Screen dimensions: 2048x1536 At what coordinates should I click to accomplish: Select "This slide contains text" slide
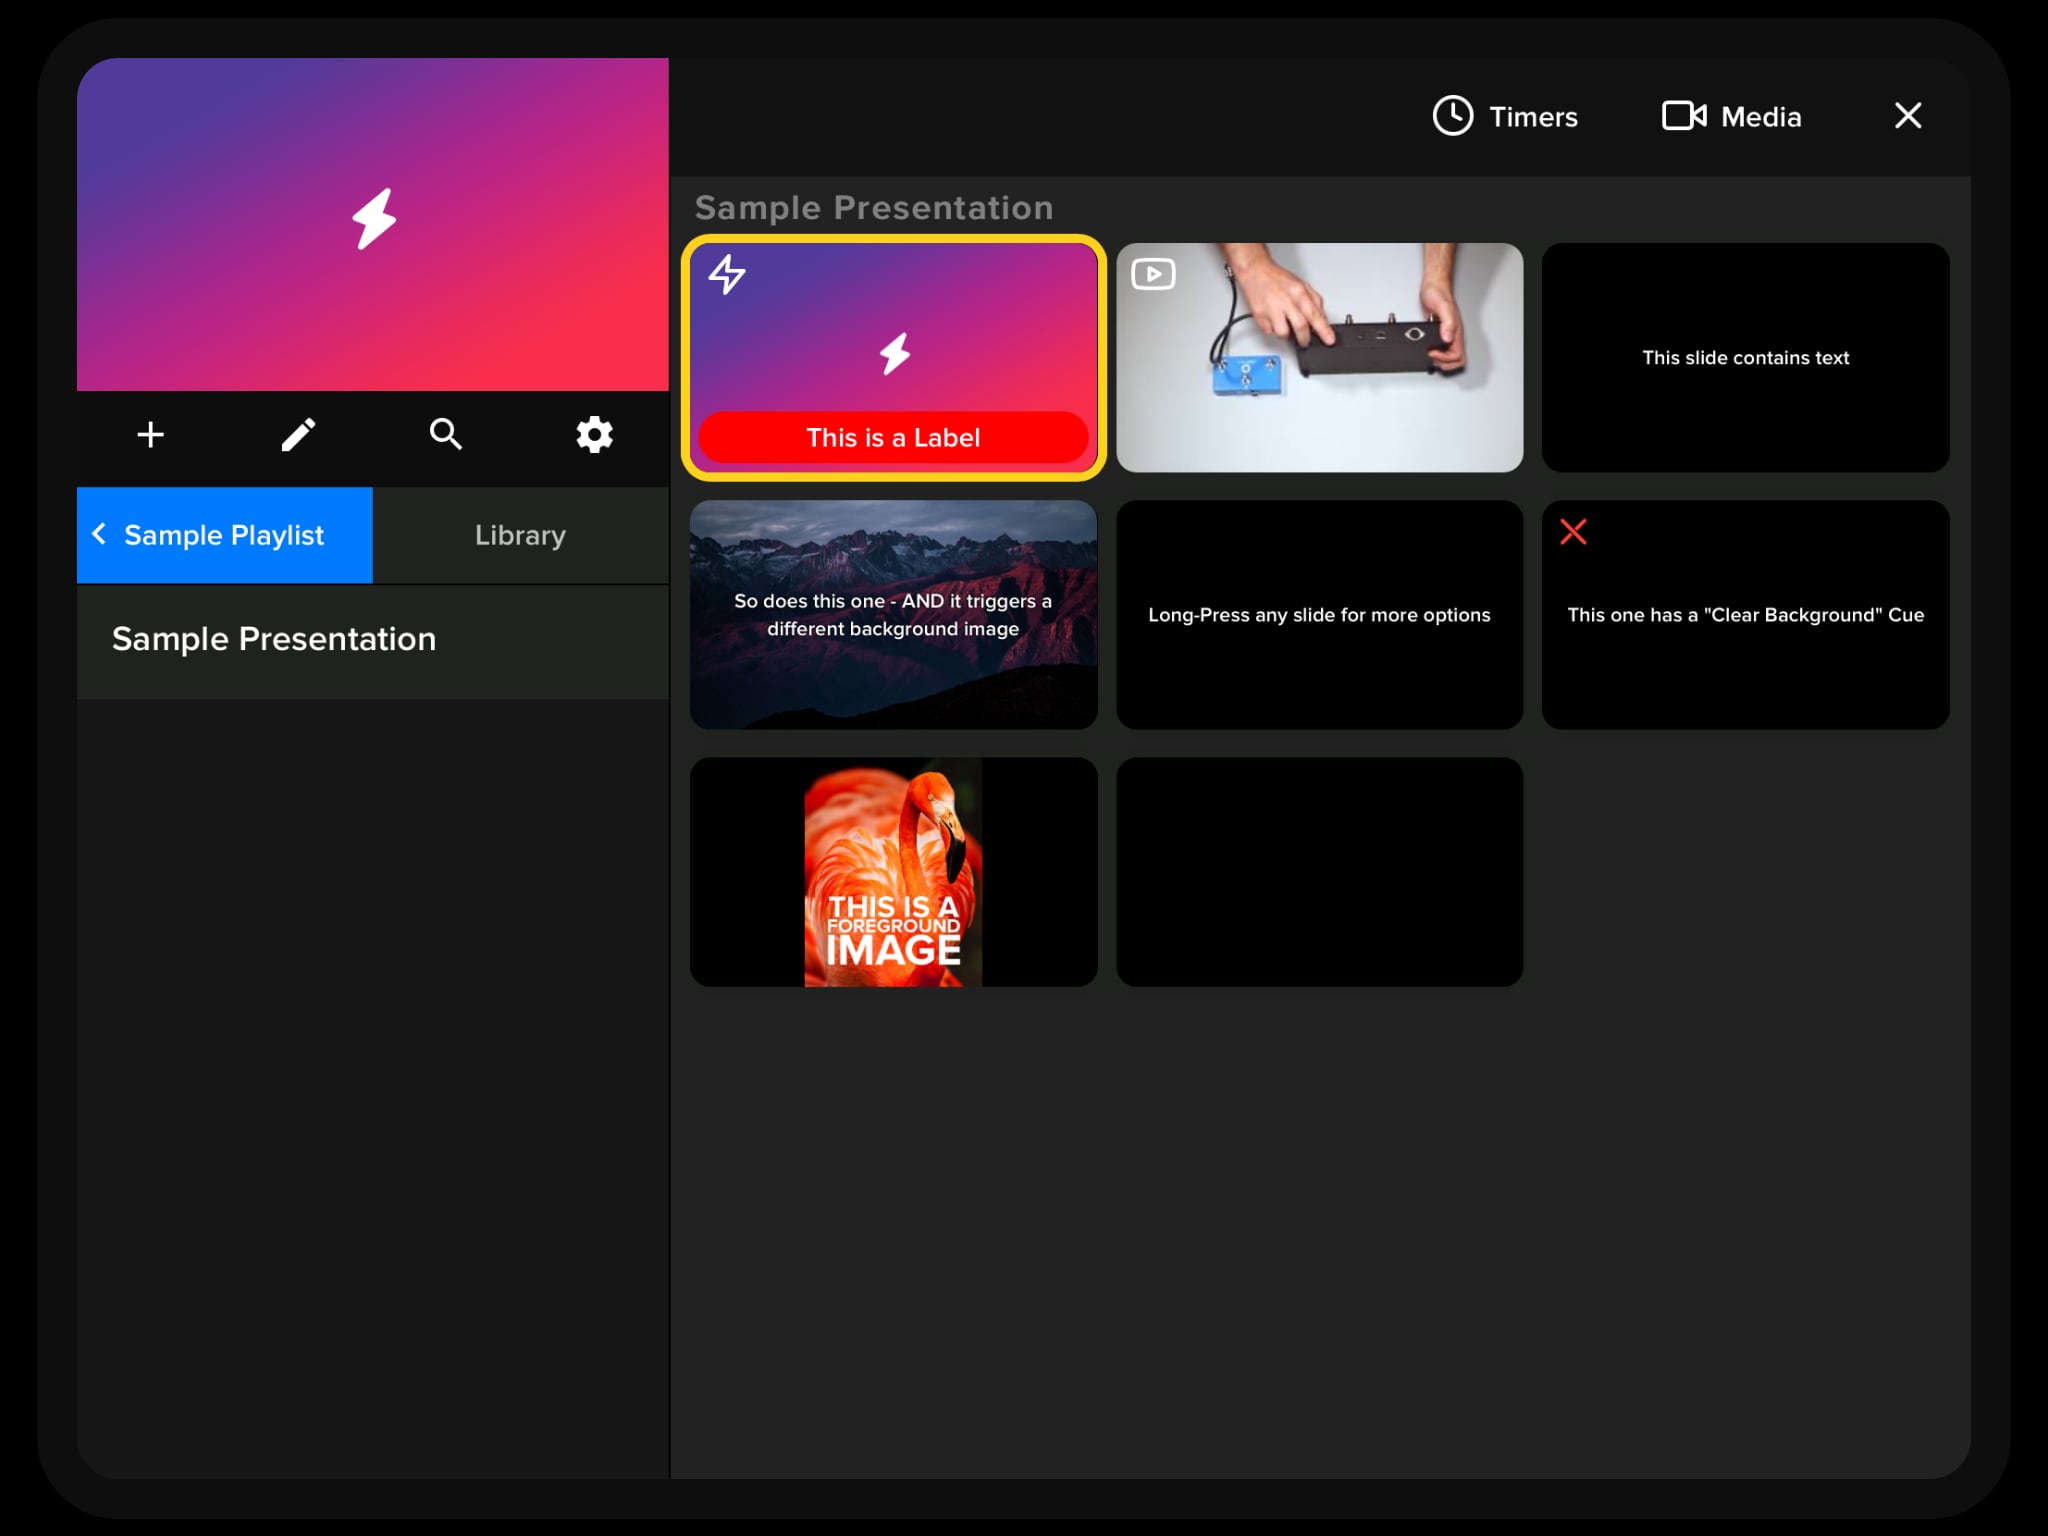pos(1745,358)
